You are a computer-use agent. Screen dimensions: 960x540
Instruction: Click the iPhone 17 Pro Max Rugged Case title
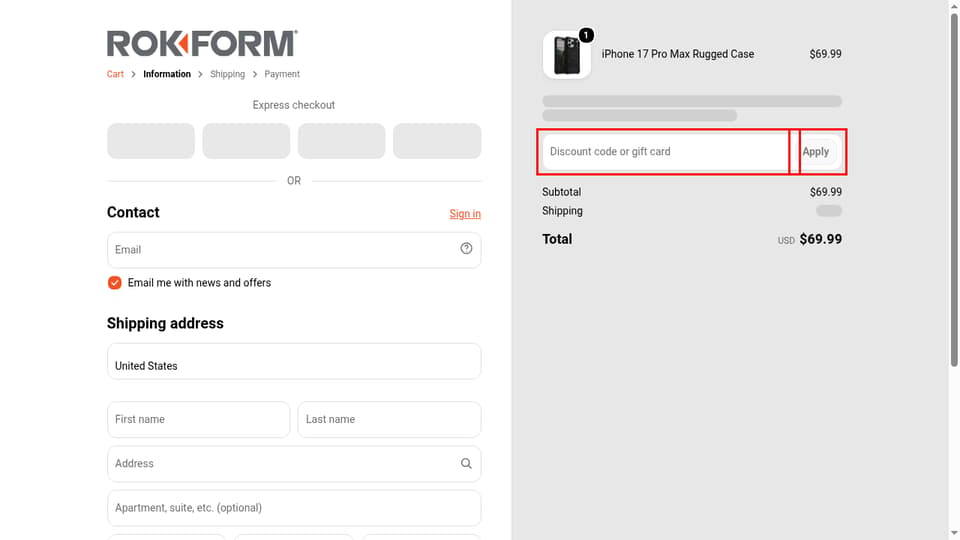click(x=678, y=54)
